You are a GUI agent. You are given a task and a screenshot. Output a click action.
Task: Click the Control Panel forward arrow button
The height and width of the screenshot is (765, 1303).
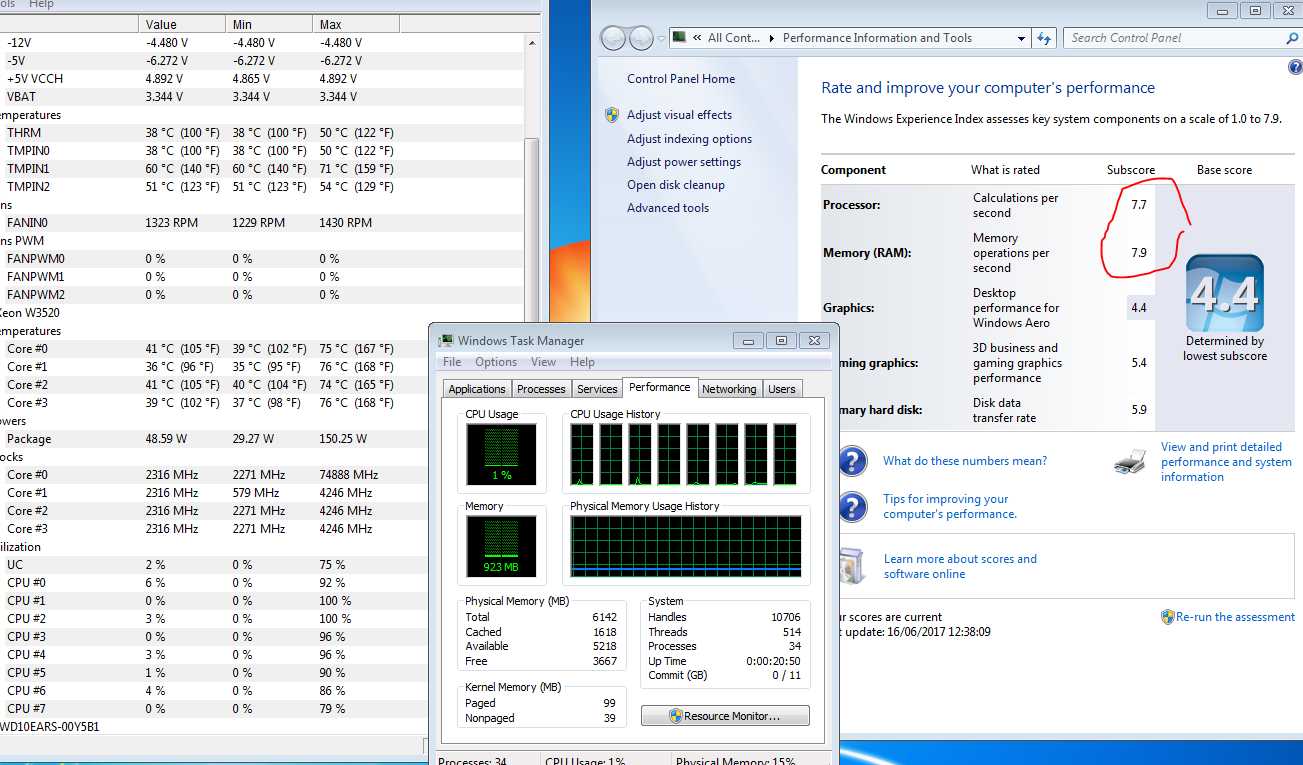pyautogui.click(x=641, y=38)
